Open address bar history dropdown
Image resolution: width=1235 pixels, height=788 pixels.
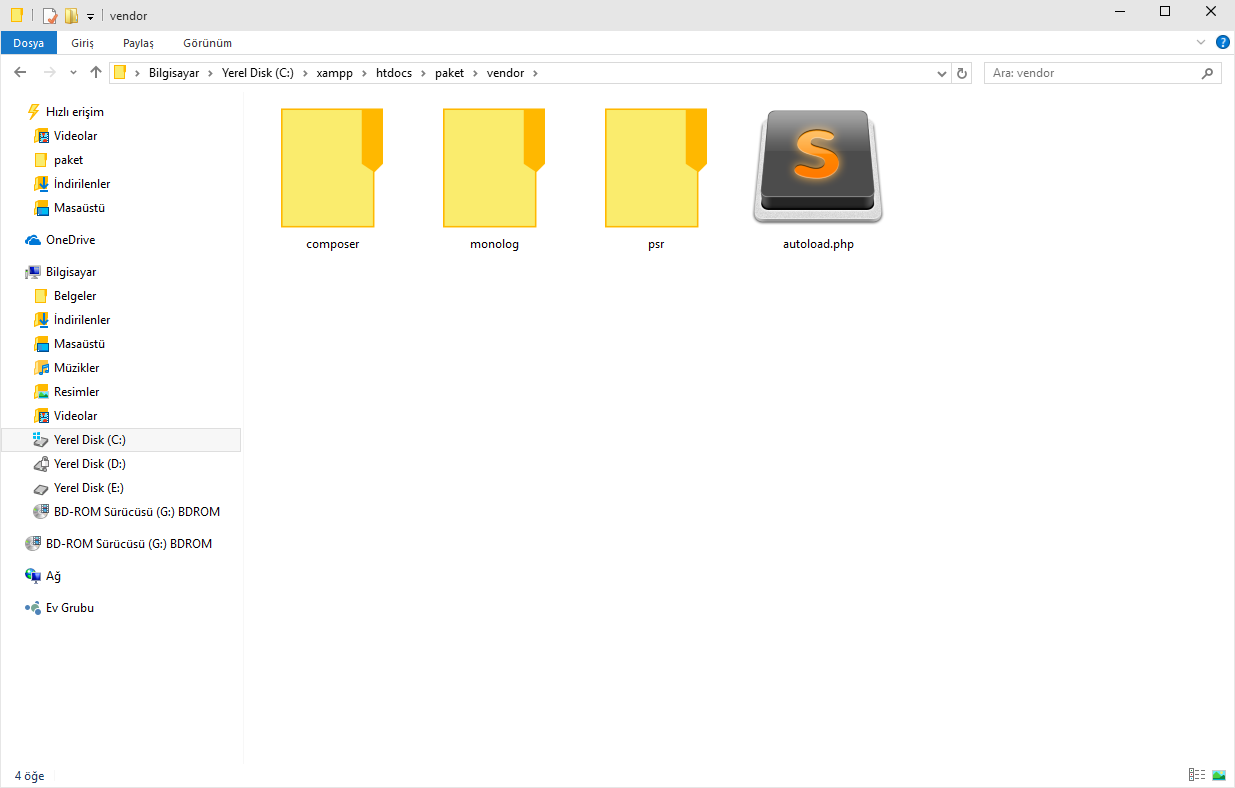[942, 73]
